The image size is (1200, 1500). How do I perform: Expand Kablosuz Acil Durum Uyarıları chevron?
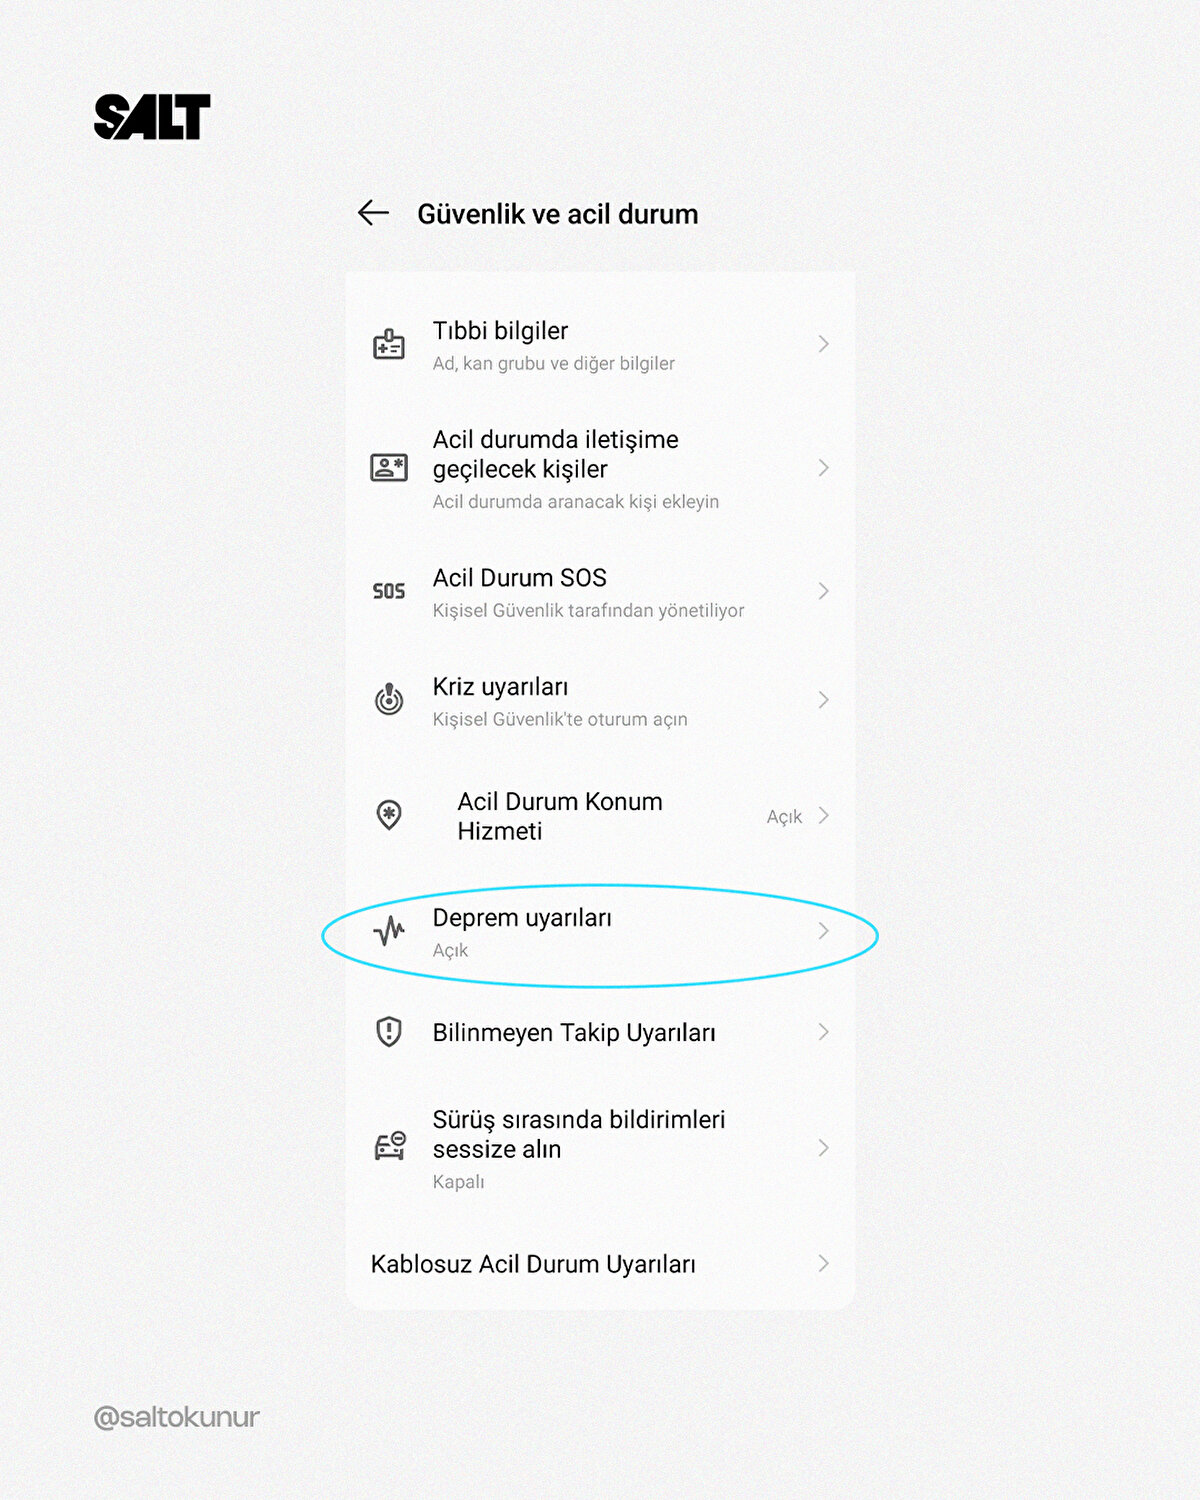point(823,1263)
